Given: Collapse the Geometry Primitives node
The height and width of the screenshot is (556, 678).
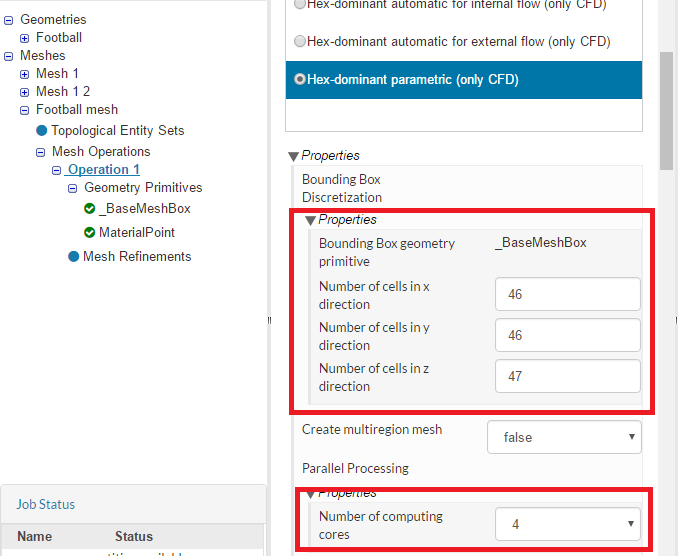Looking at the screenshot, I should 73,188.
